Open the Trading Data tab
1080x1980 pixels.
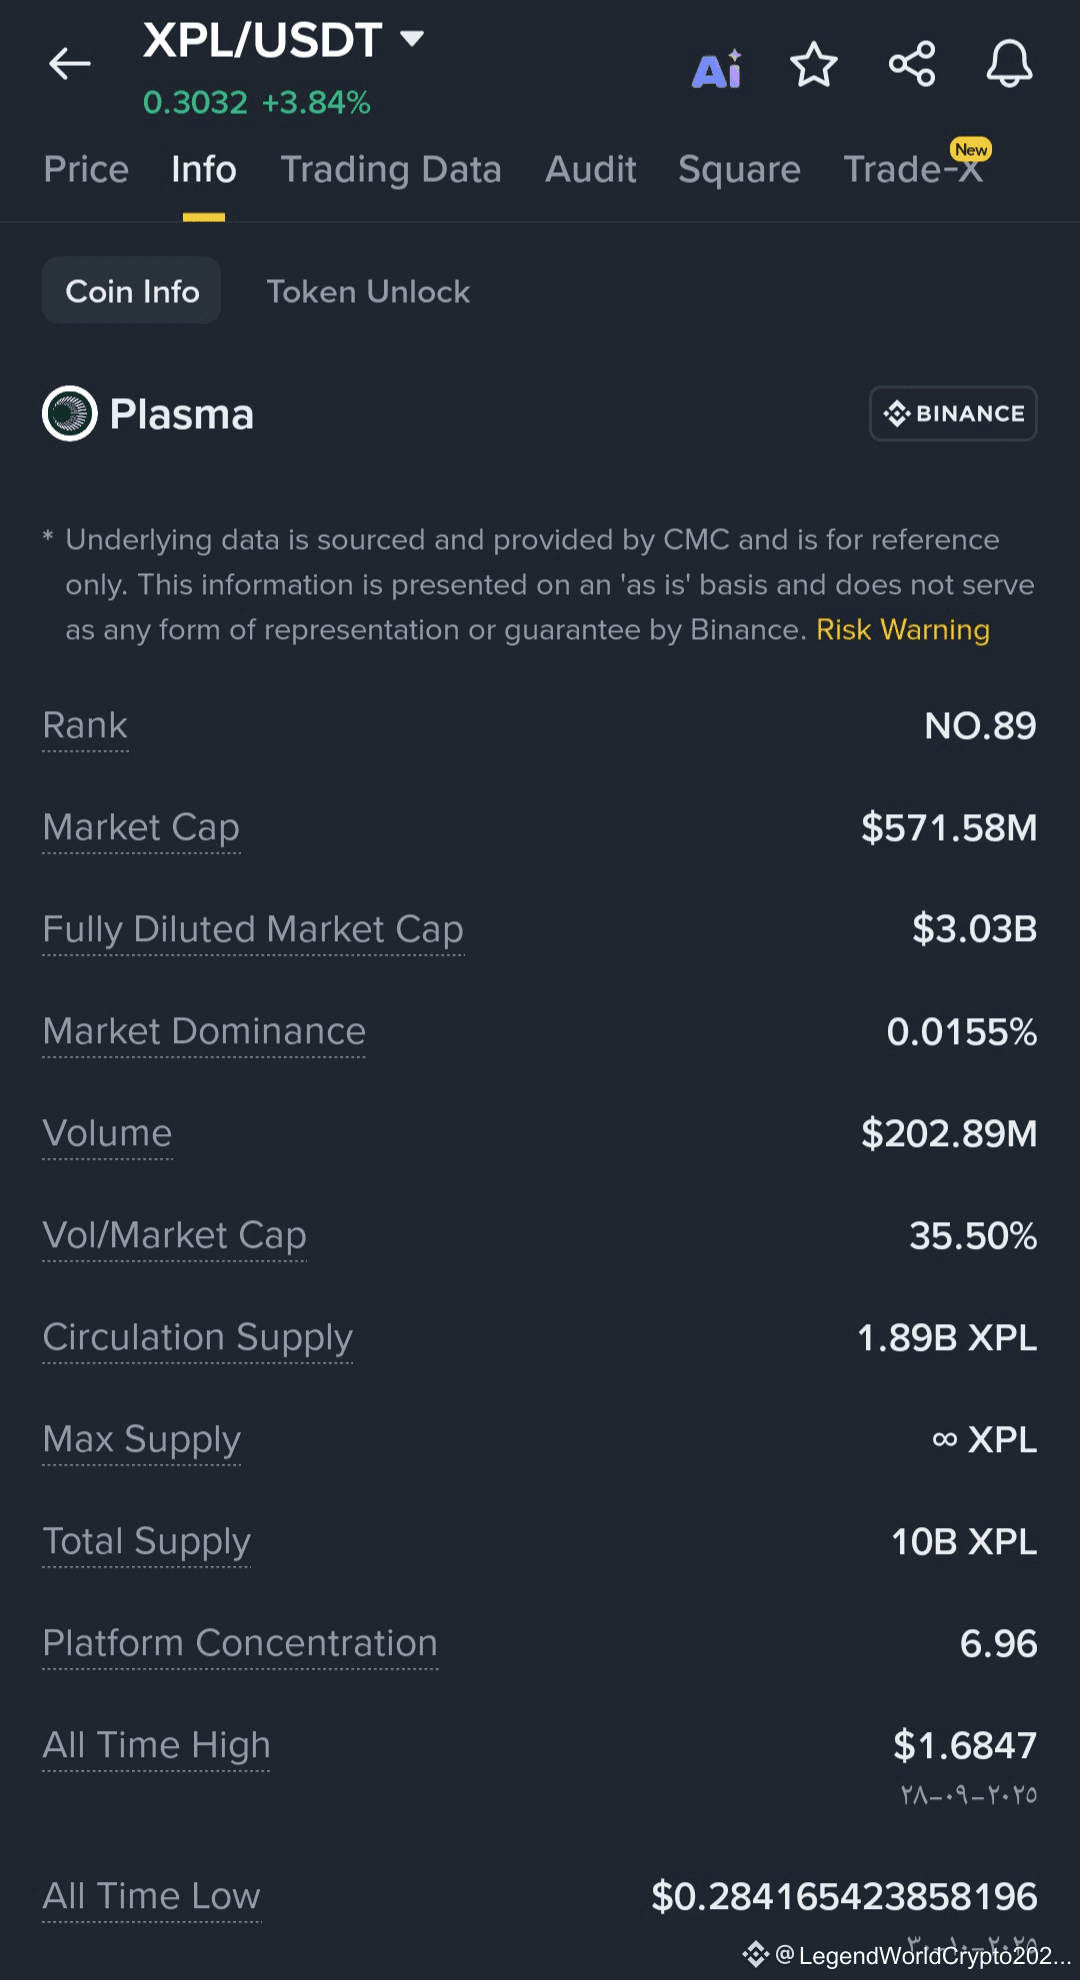[391, 170]
